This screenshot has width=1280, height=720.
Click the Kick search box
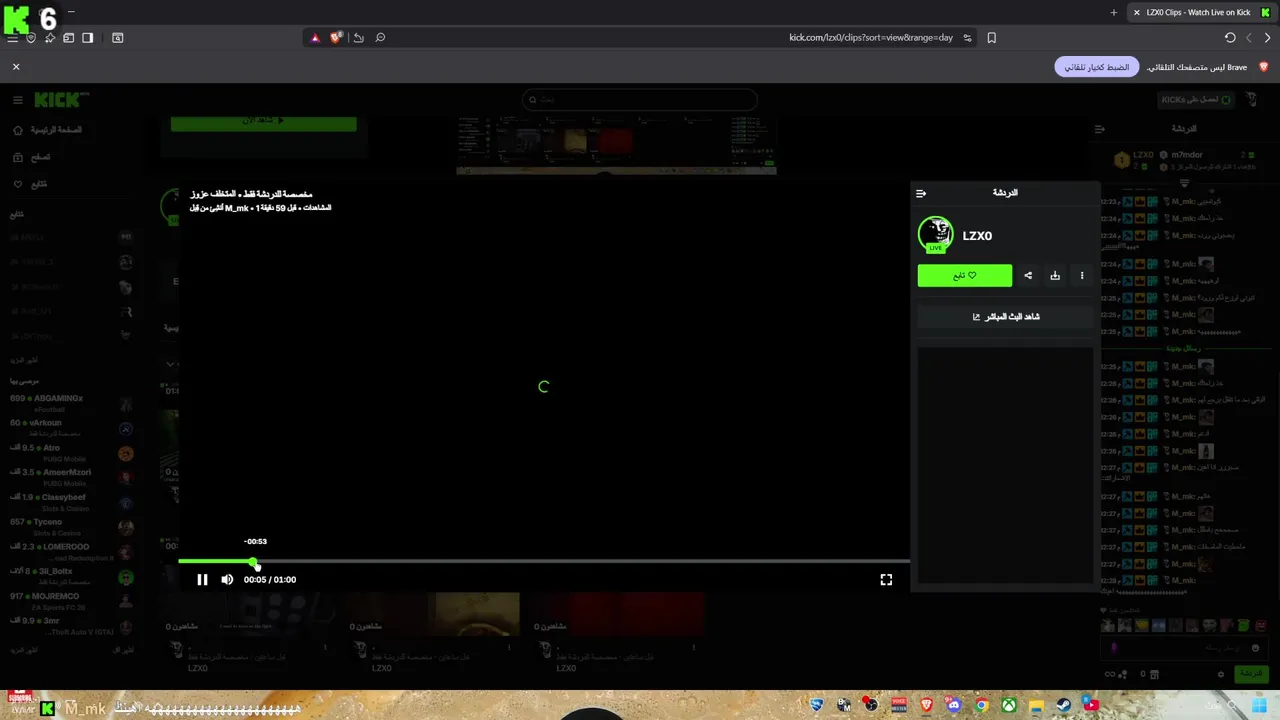pyautogui.click(x=640, y=100)
